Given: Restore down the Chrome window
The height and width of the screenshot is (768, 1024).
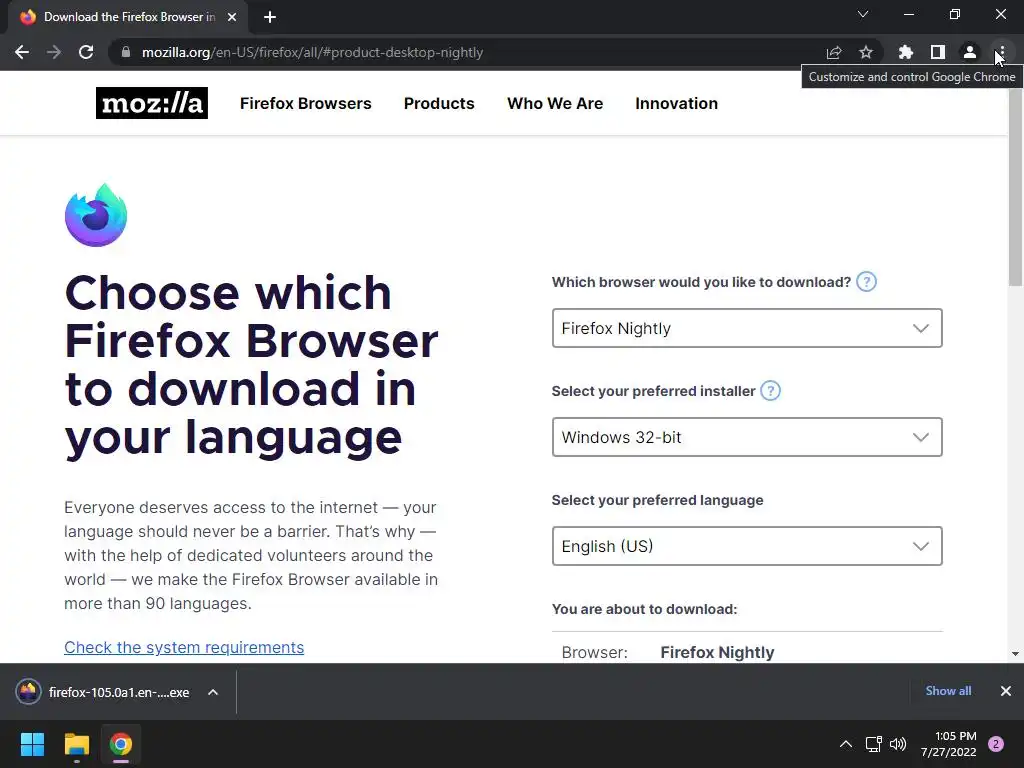Looking at the screenshot, I should [955, 14].
